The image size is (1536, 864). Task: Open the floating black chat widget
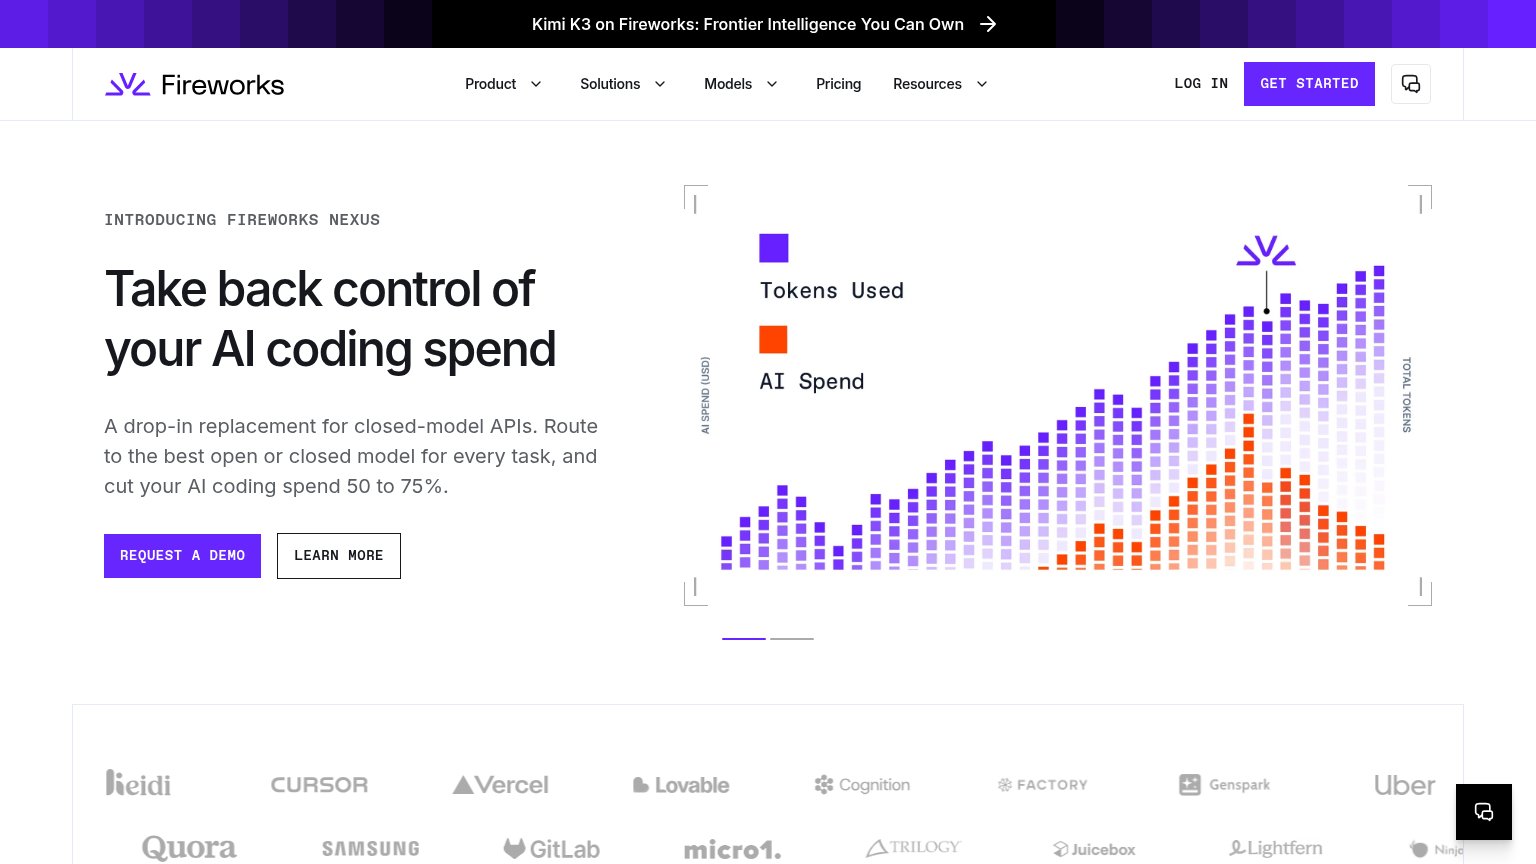[x=1484, y=812]
